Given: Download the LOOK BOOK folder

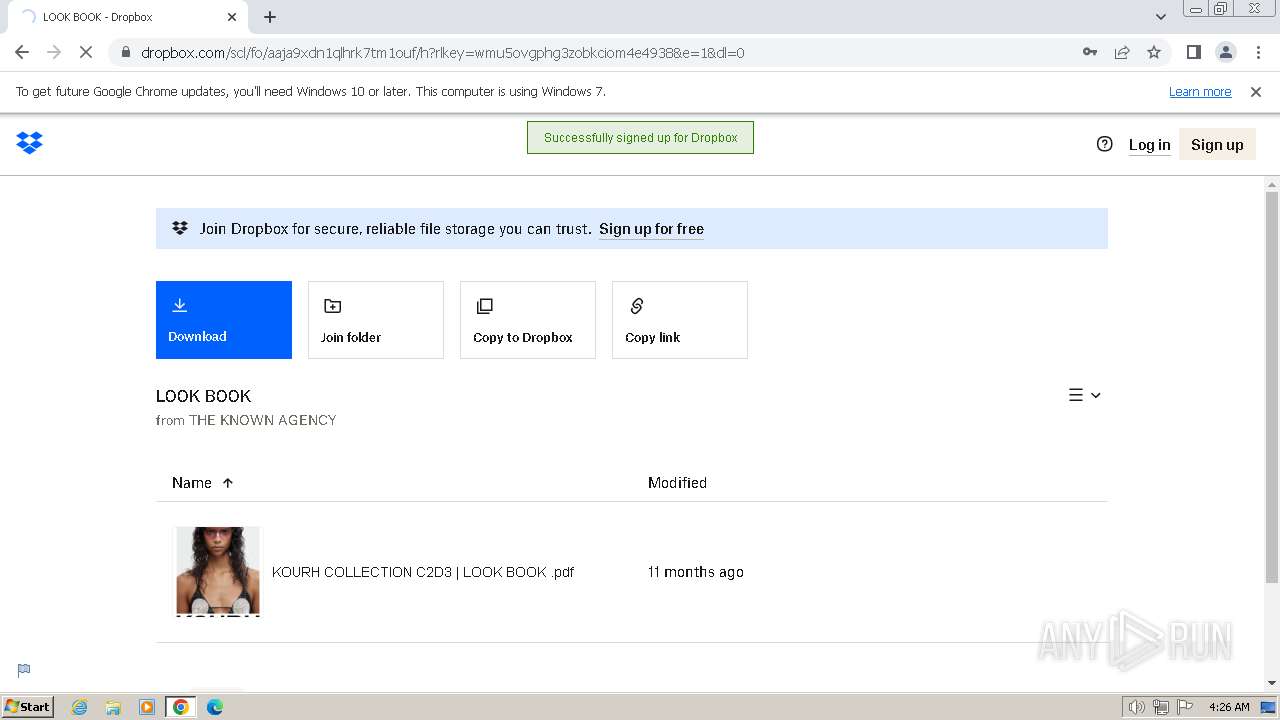Looking at the screenshot, I should tap(224, 320).
